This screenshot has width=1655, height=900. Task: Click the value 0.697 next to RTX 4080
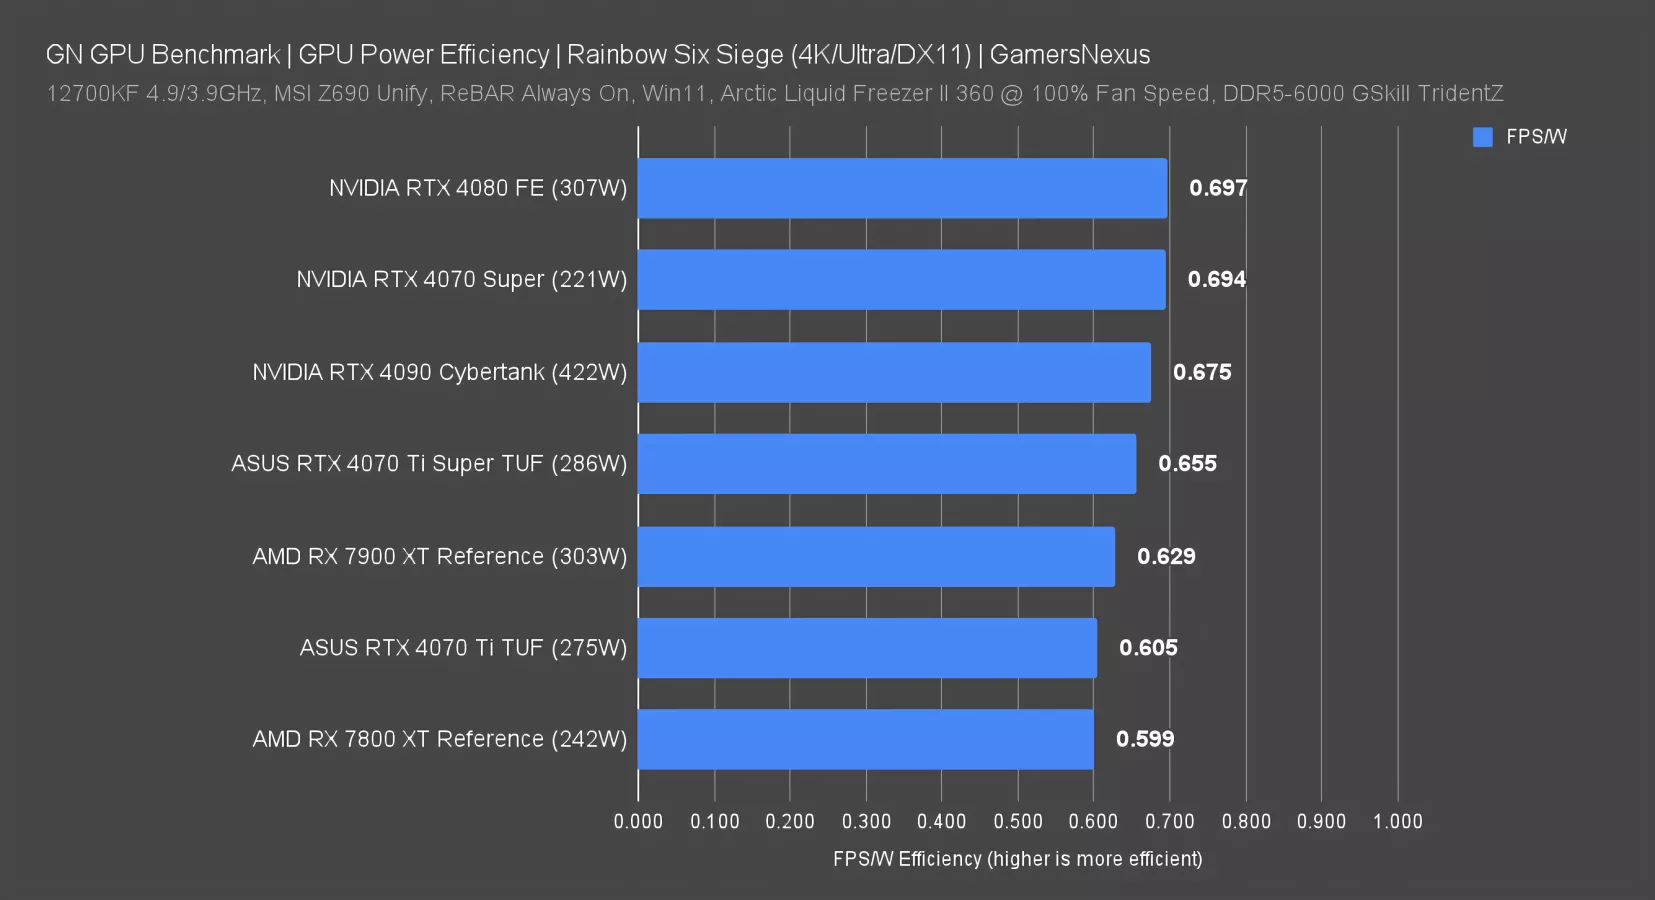tap(1218, 188)
